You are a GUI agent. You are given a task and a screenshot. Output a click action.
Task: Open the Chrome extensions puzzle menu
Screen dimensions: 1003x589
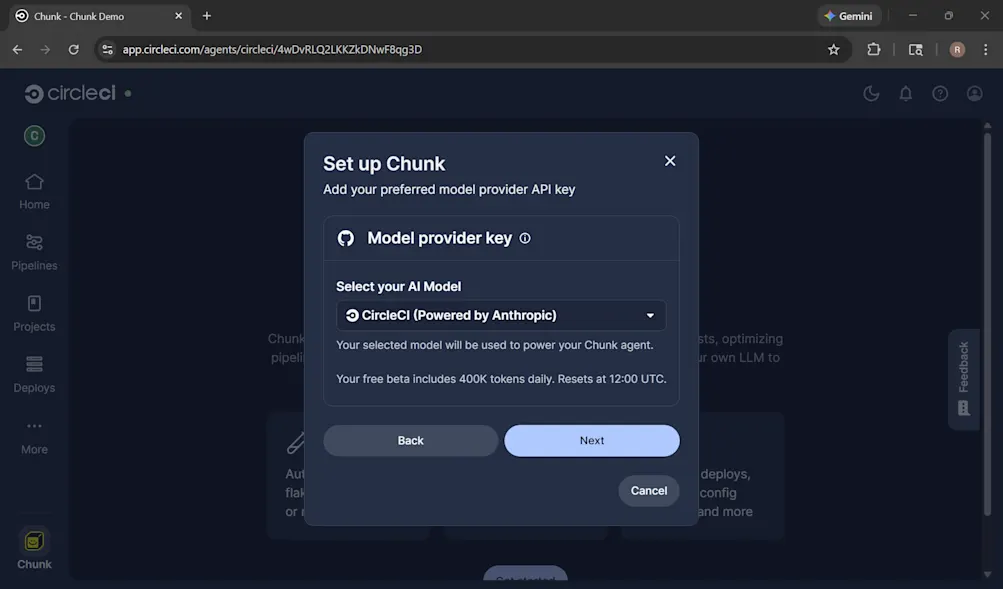(873, 47)
